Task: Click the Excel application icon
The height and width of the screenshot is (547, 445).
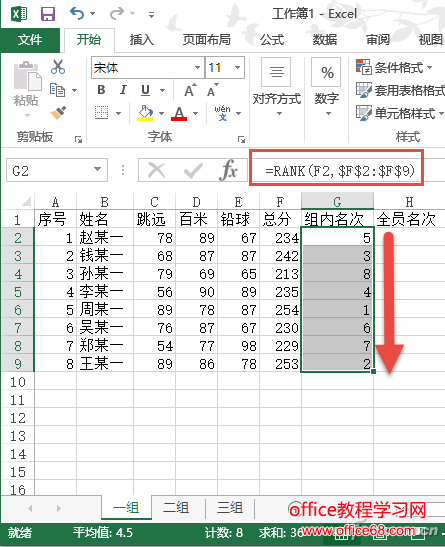Action: point(19,14)
